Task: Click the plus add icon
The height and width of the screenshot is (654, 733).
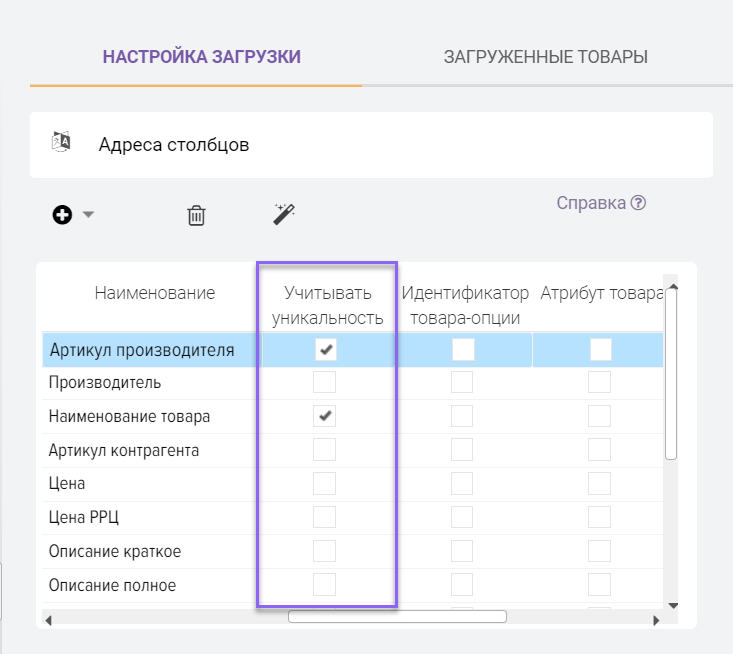Action: pos(62,214)
